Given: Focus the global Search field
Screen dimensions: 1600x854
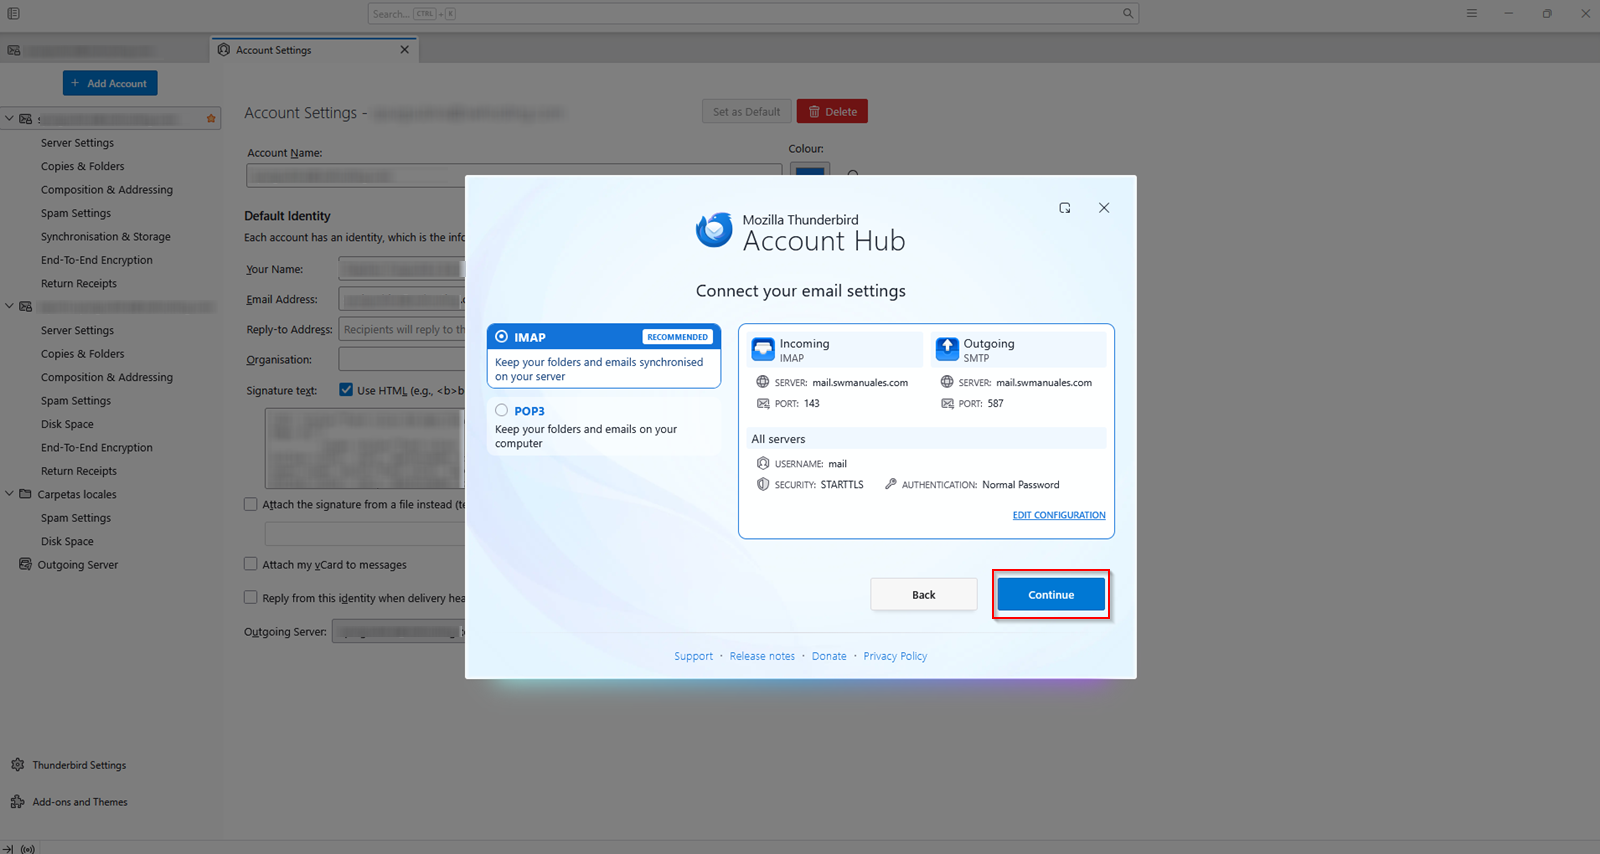Looking at the screenshot, I should coord(753,14).
